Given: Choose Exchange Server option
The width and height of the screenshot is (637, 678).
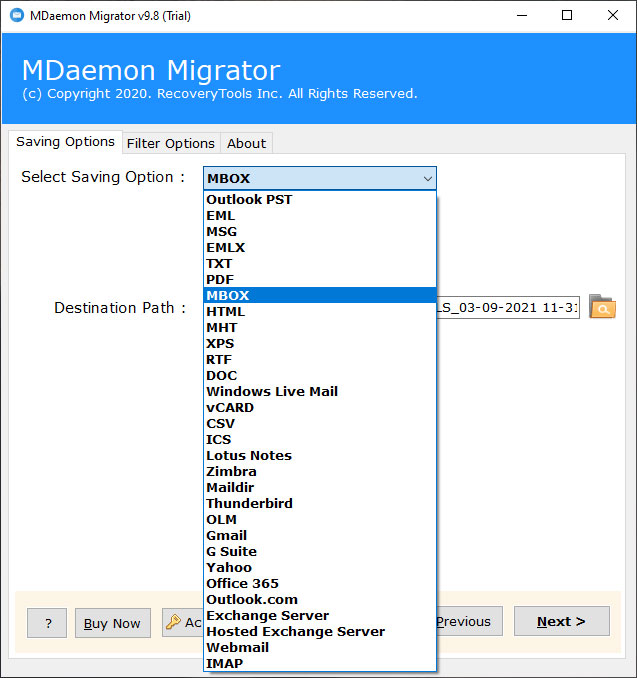Looking at the screenshot, I should 320,615.
